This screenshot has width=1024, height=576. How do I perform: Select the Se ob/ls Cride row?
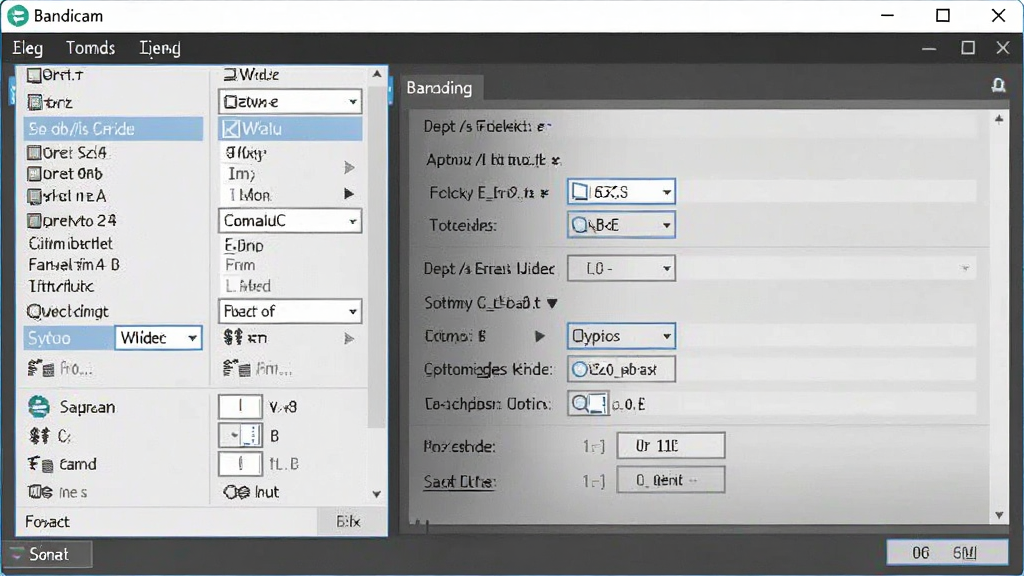coord(114,129)
